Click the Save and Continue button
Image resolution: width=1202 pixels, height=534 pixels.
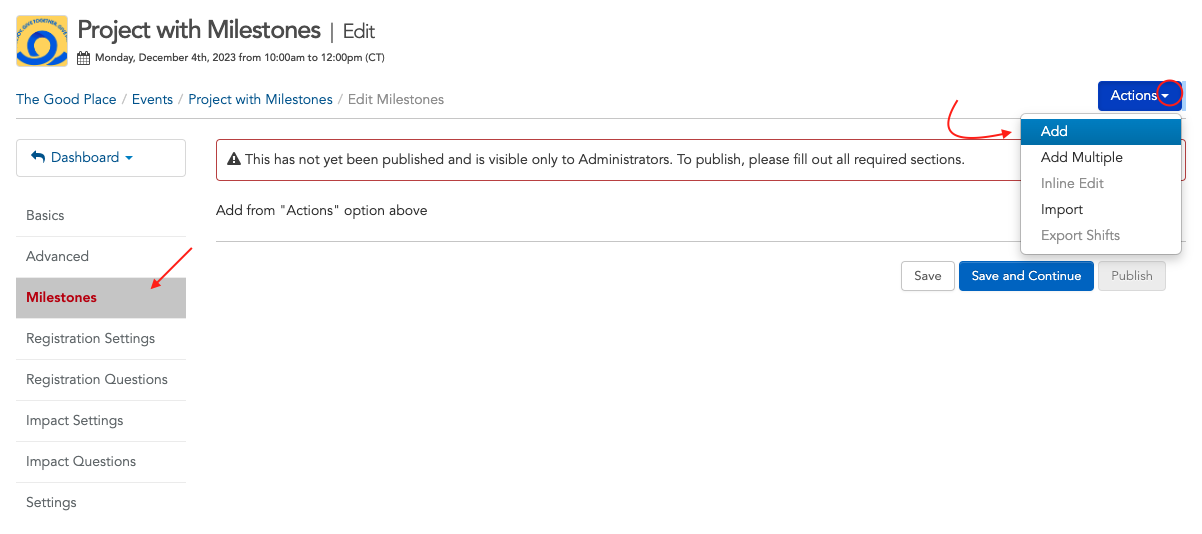point(1026,276)
